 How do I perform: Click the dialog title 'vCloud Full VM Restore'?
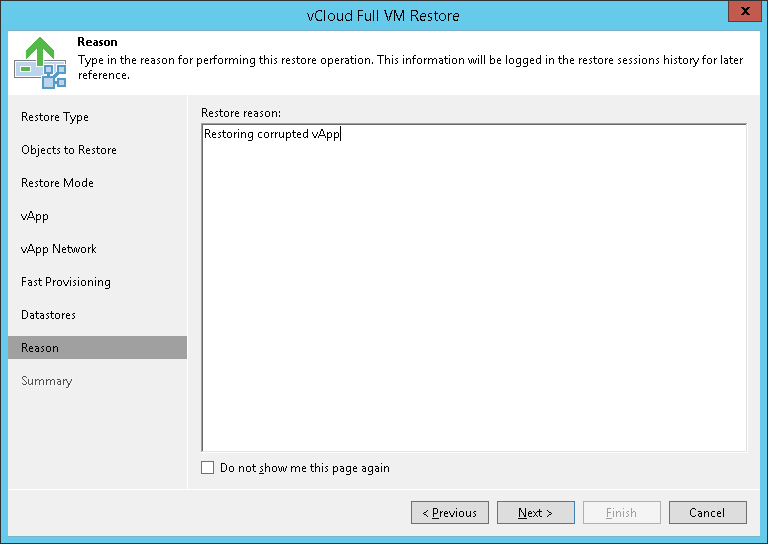(384, 15)
